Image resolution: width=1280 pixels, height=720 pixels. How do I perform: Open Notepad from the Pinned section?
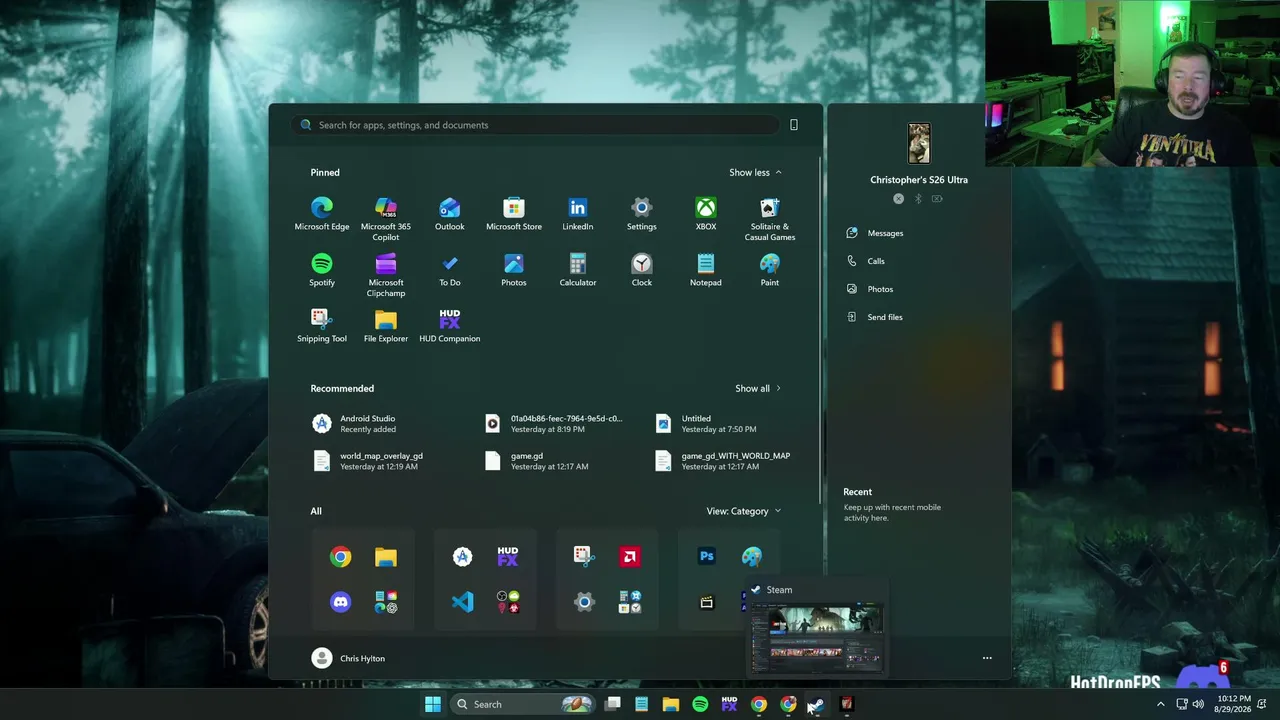pyautogui.click(x=706, y=270)
